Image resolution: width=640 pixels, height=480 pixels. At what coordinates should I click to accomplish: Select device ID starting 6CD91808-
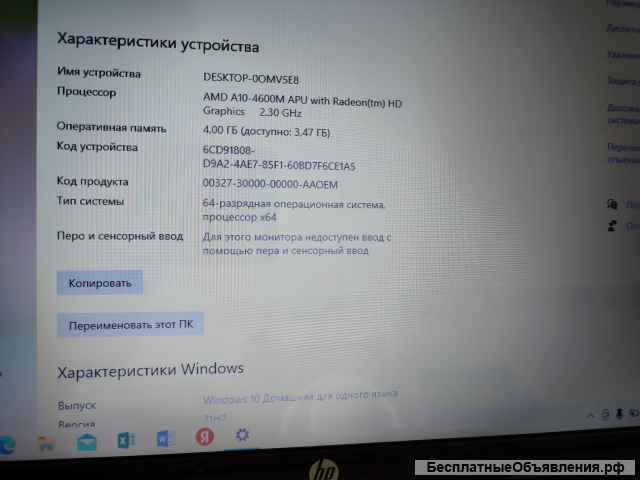coord(279,158)
